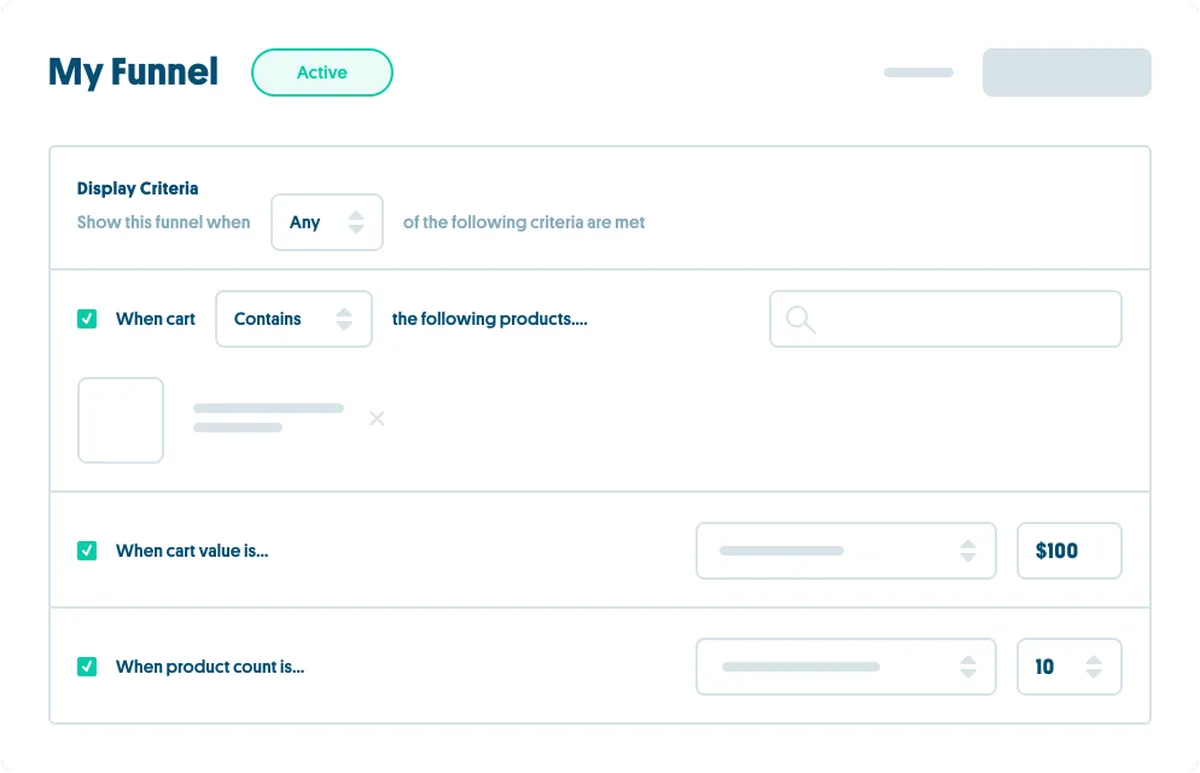Click the magnifying glass search icon
This screenshot has height=773, width=1200.
800,320
